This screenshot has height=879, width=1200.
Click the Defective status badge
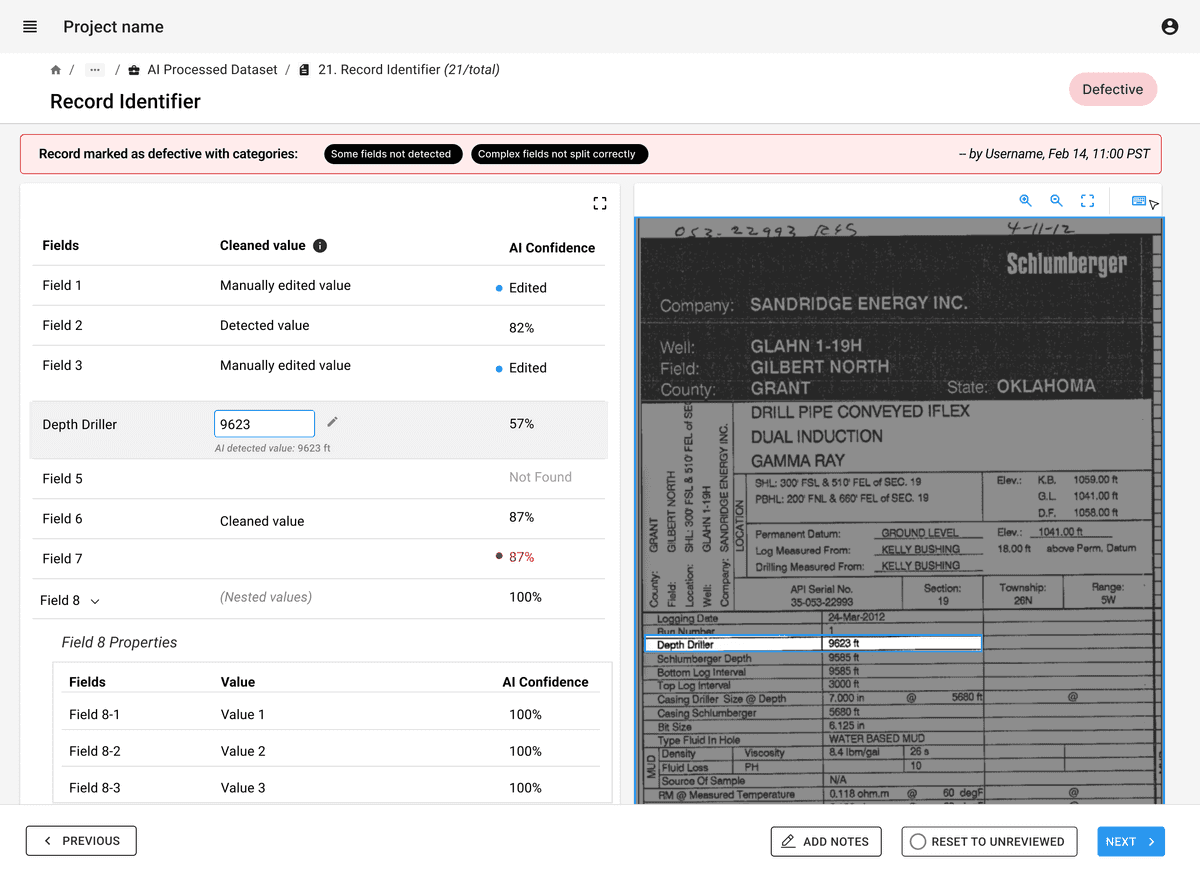1113,89
